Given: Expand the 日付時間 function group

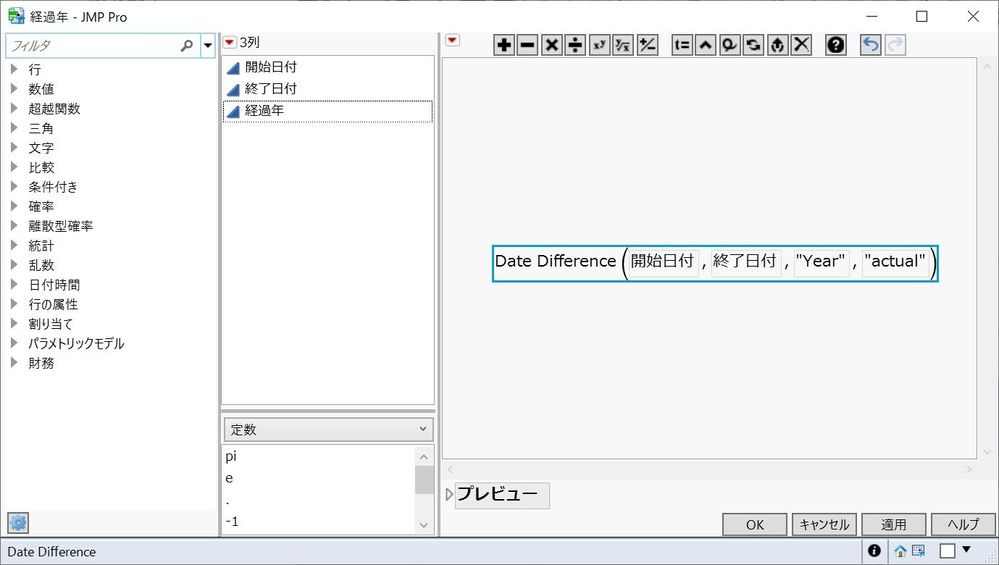Looking at the screenshot, I should point(14,284).
